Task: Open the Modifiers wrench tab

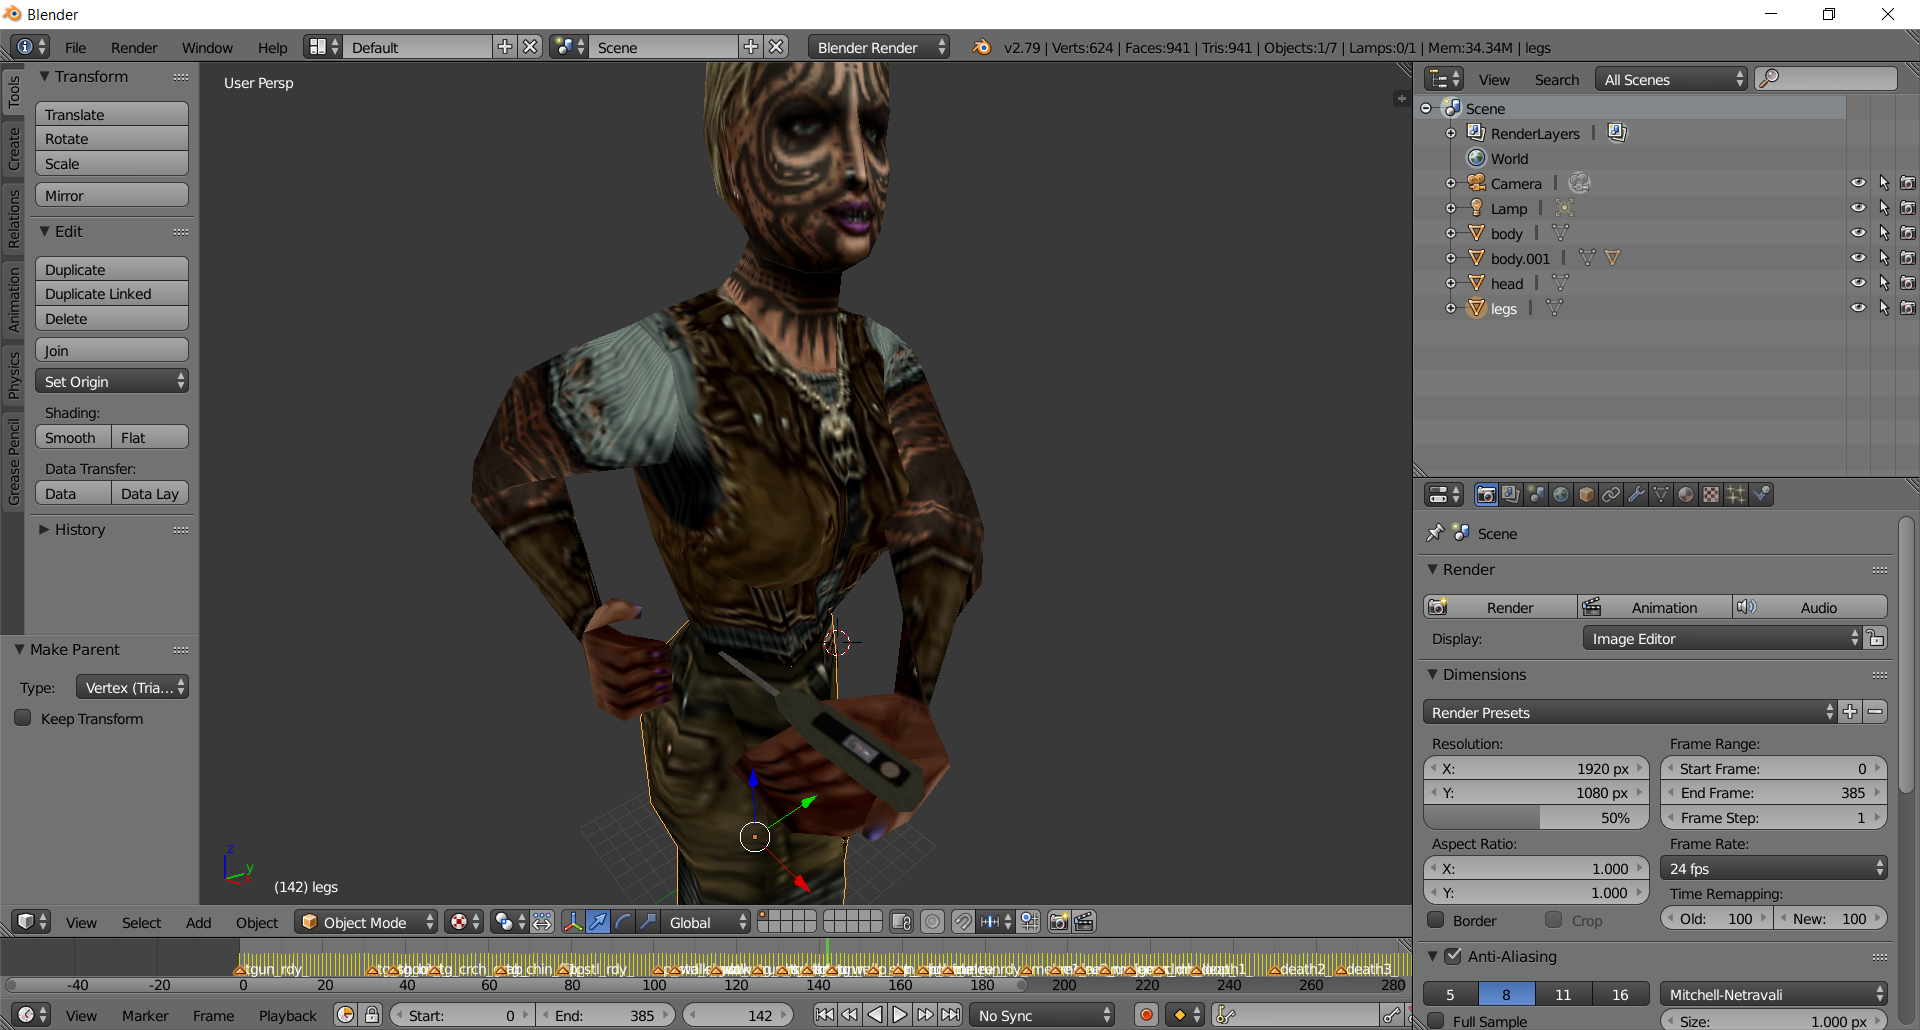Action: 1636,495
